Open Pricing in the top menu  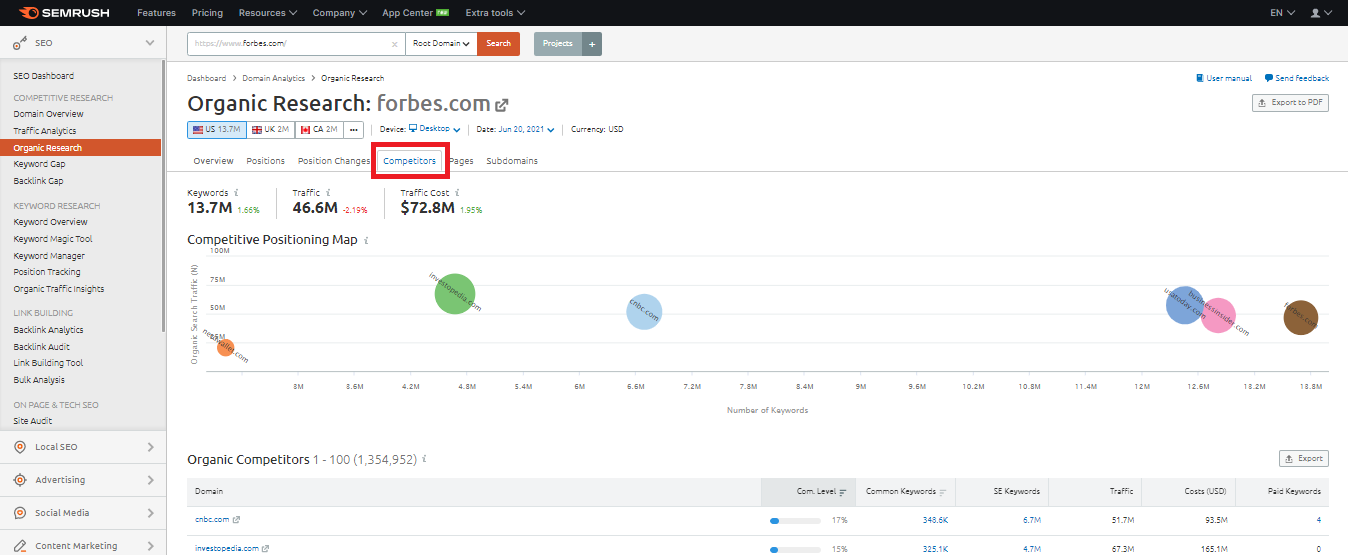(x=207, y=13)
